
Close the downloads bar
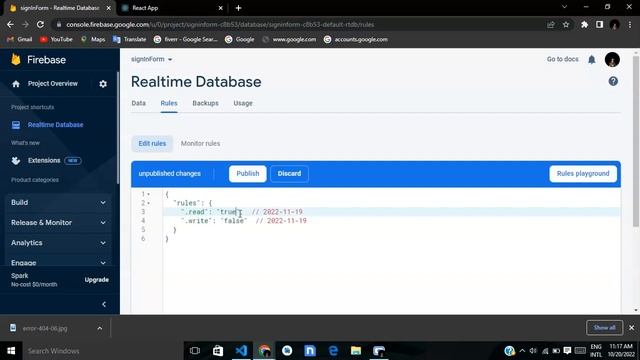631,328
